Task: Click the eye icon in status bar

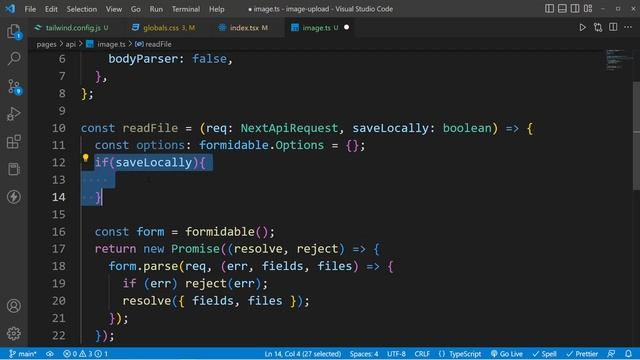Action: pyautogui.click(x=50, y=353)
